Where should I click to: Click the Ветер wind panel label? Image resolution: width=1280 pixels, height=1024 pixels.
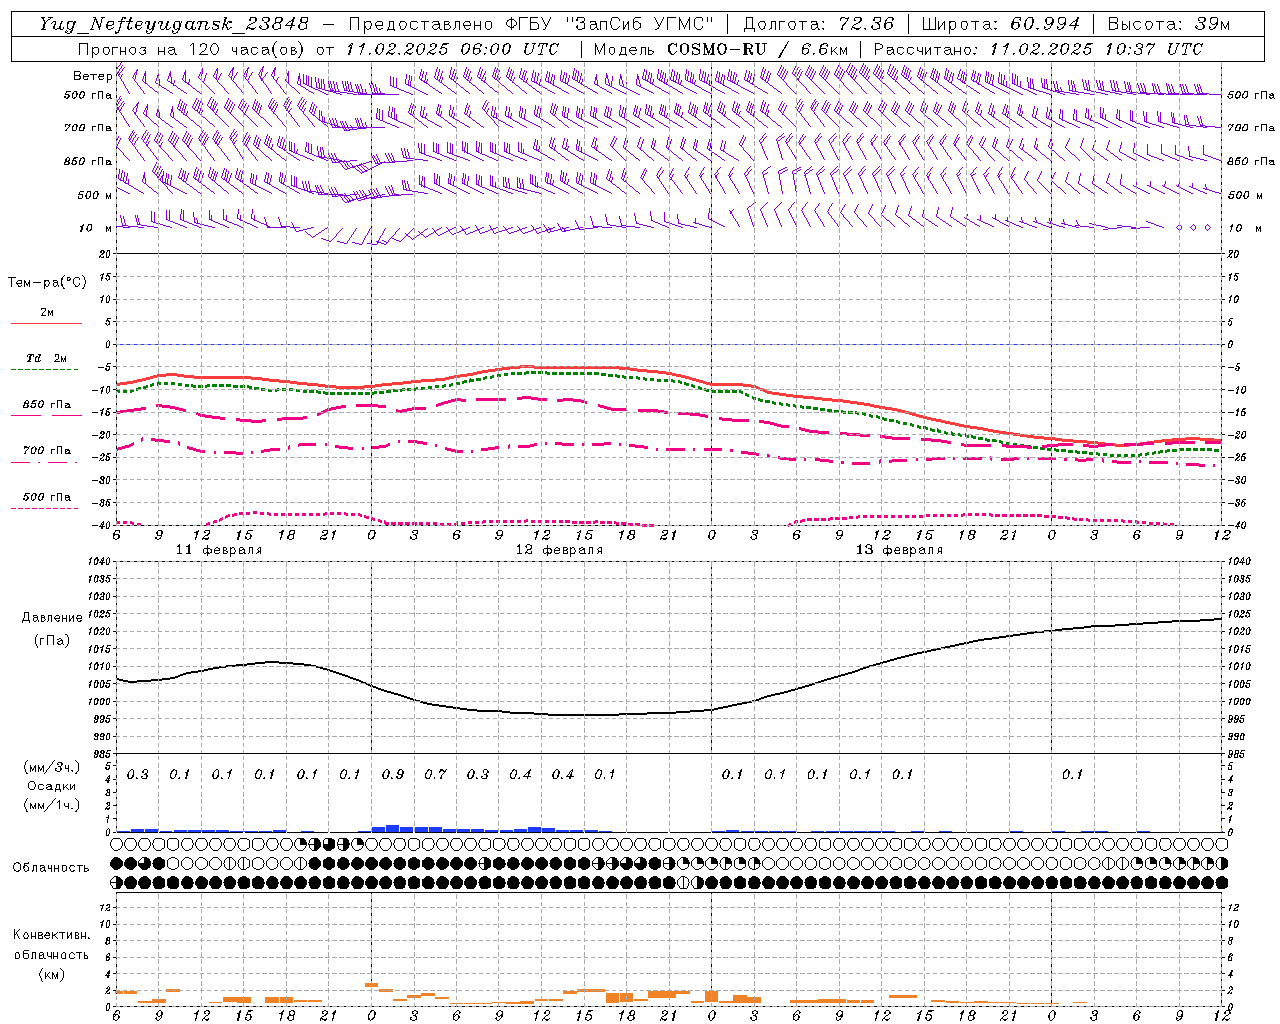pyautogui.click(x=92, y=76)
